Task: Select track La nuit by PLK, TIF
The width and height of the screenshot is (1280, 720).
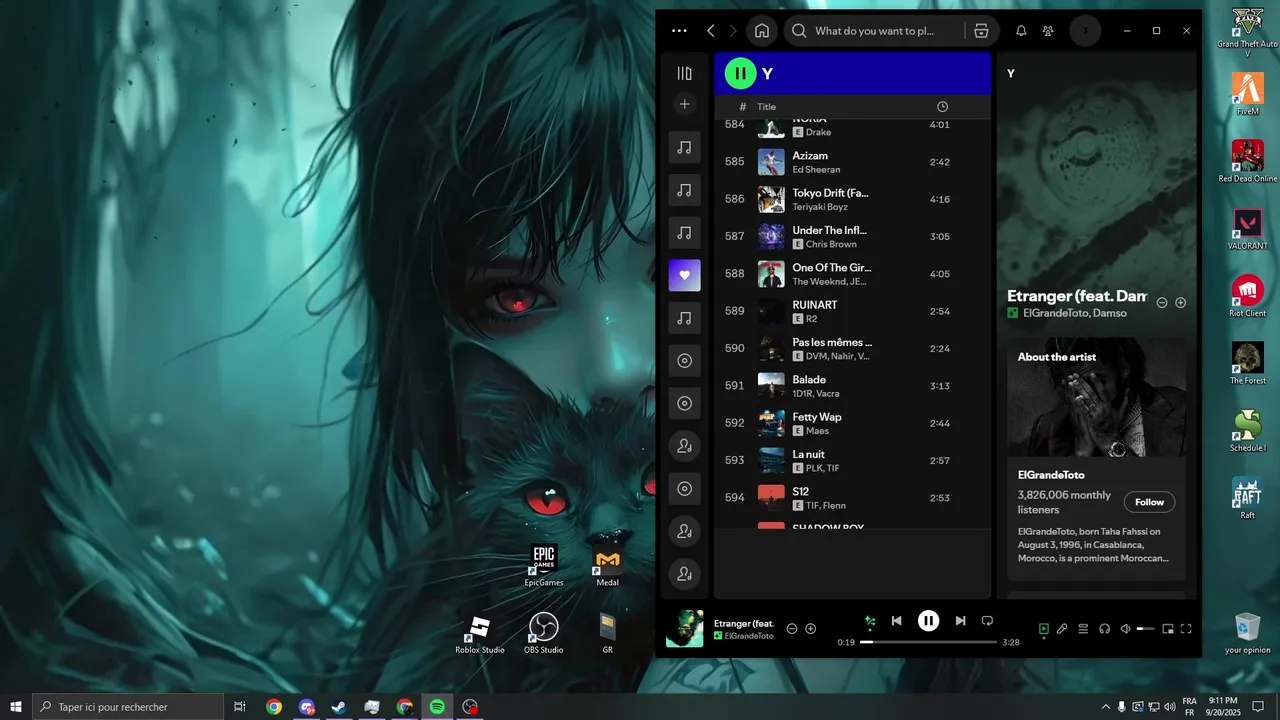Action: [x=852, y=461]
